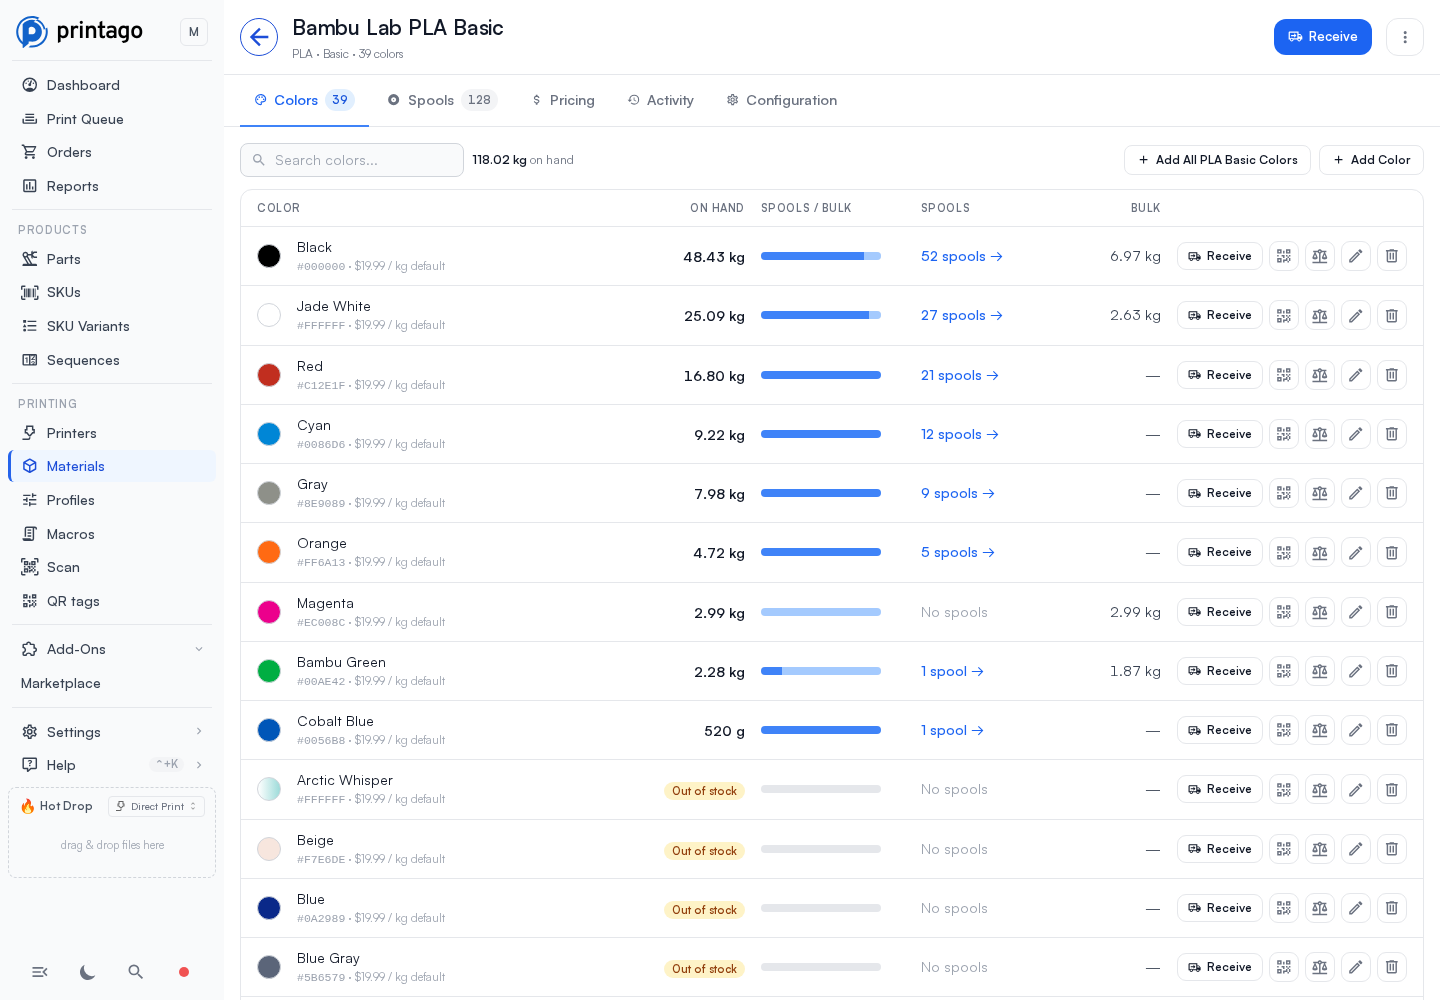Go back using the circled arrow icon

coord(259,37)
